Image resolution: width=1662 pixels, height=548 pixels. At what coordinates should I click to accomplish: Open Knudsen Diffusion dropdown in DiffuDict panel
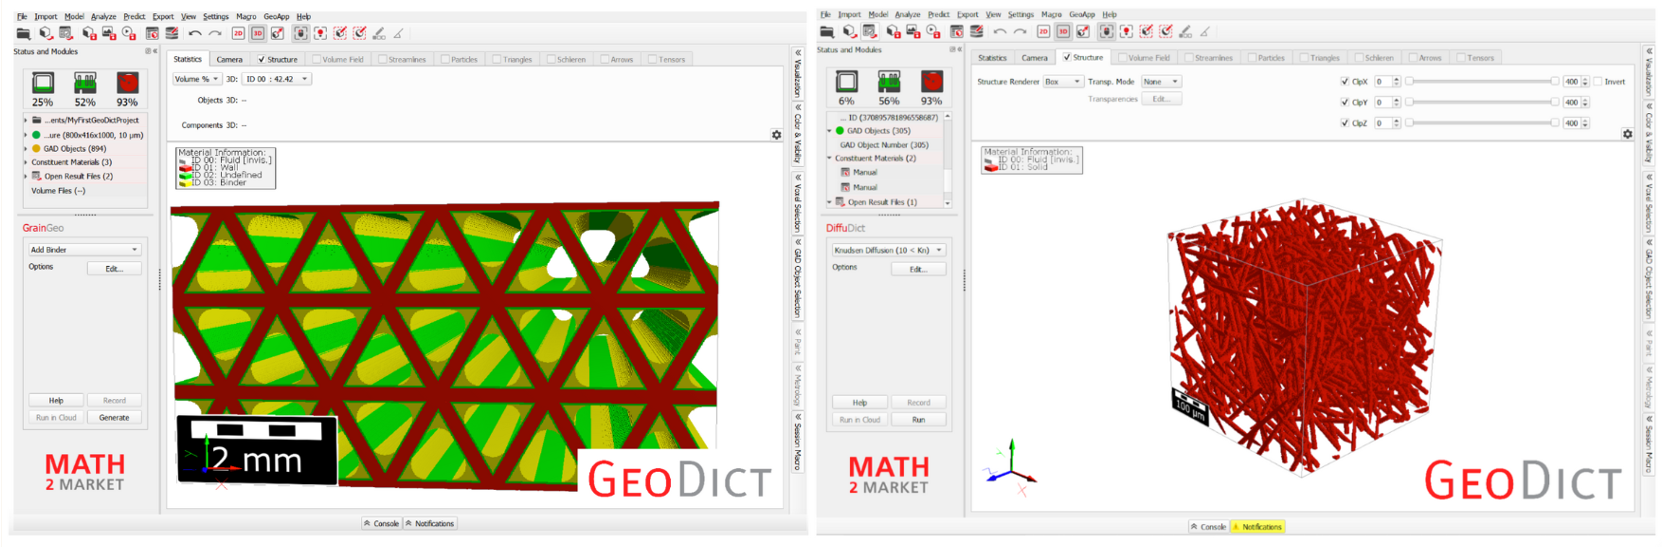click(x=888, y=250)
